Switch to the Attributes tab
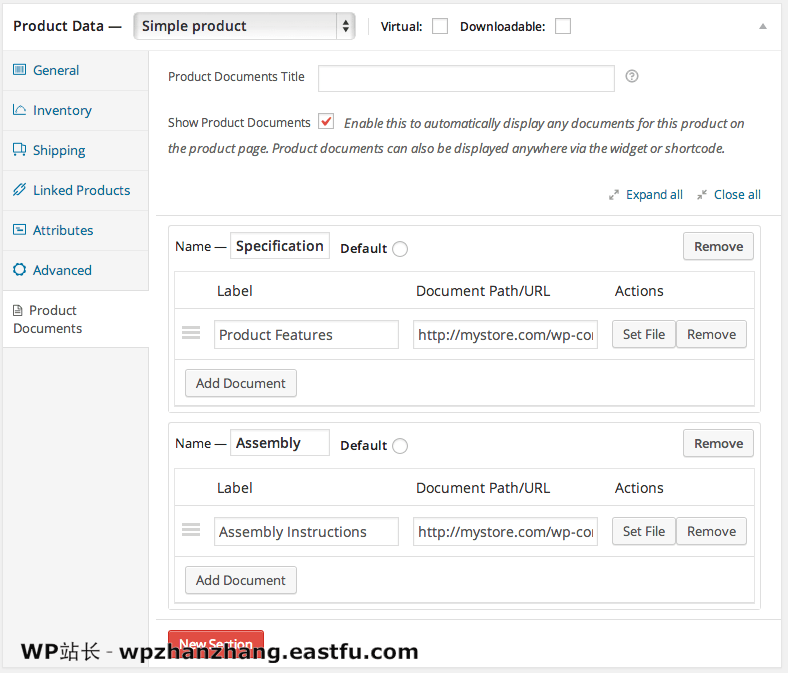 [x=62, y=230]
